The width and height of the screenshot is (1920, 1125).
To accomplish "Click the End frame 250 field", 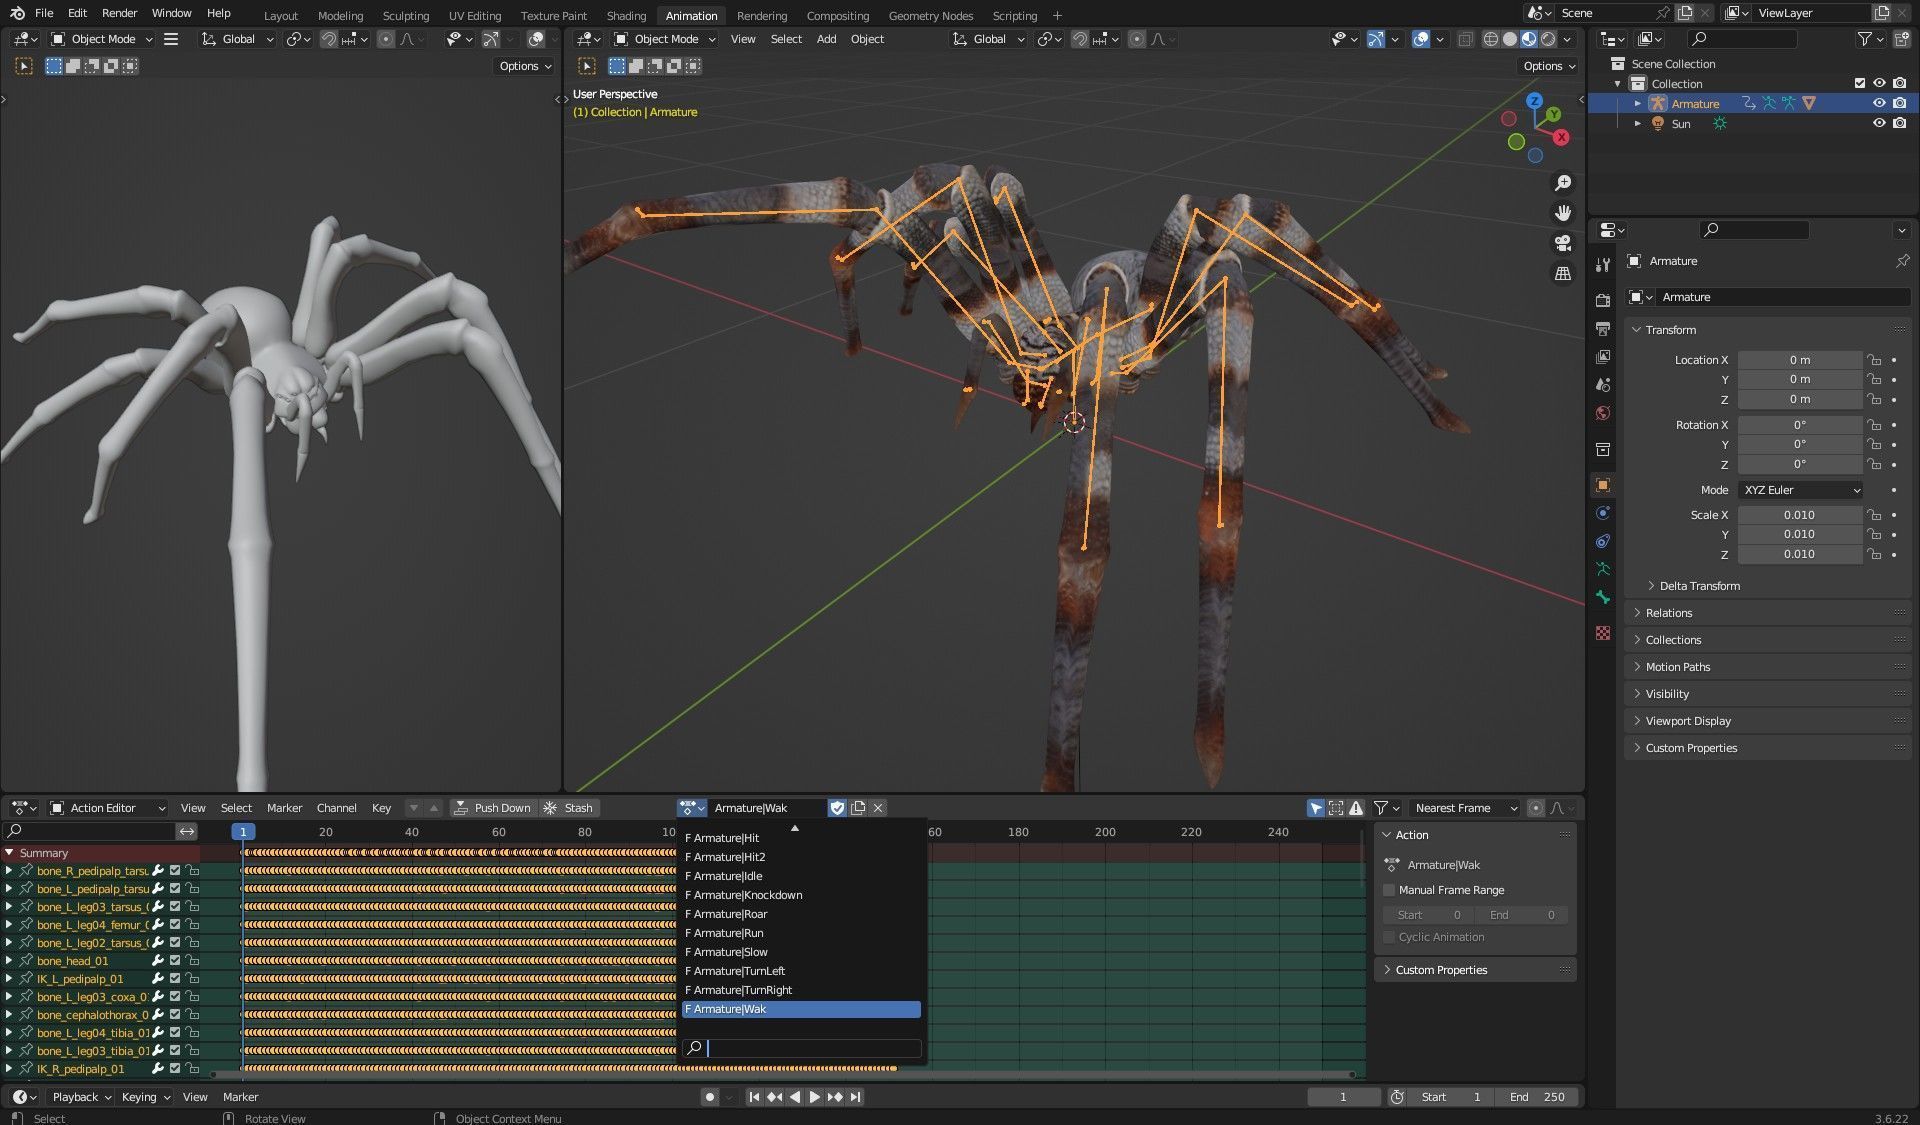I will tap(1538, 1097).
